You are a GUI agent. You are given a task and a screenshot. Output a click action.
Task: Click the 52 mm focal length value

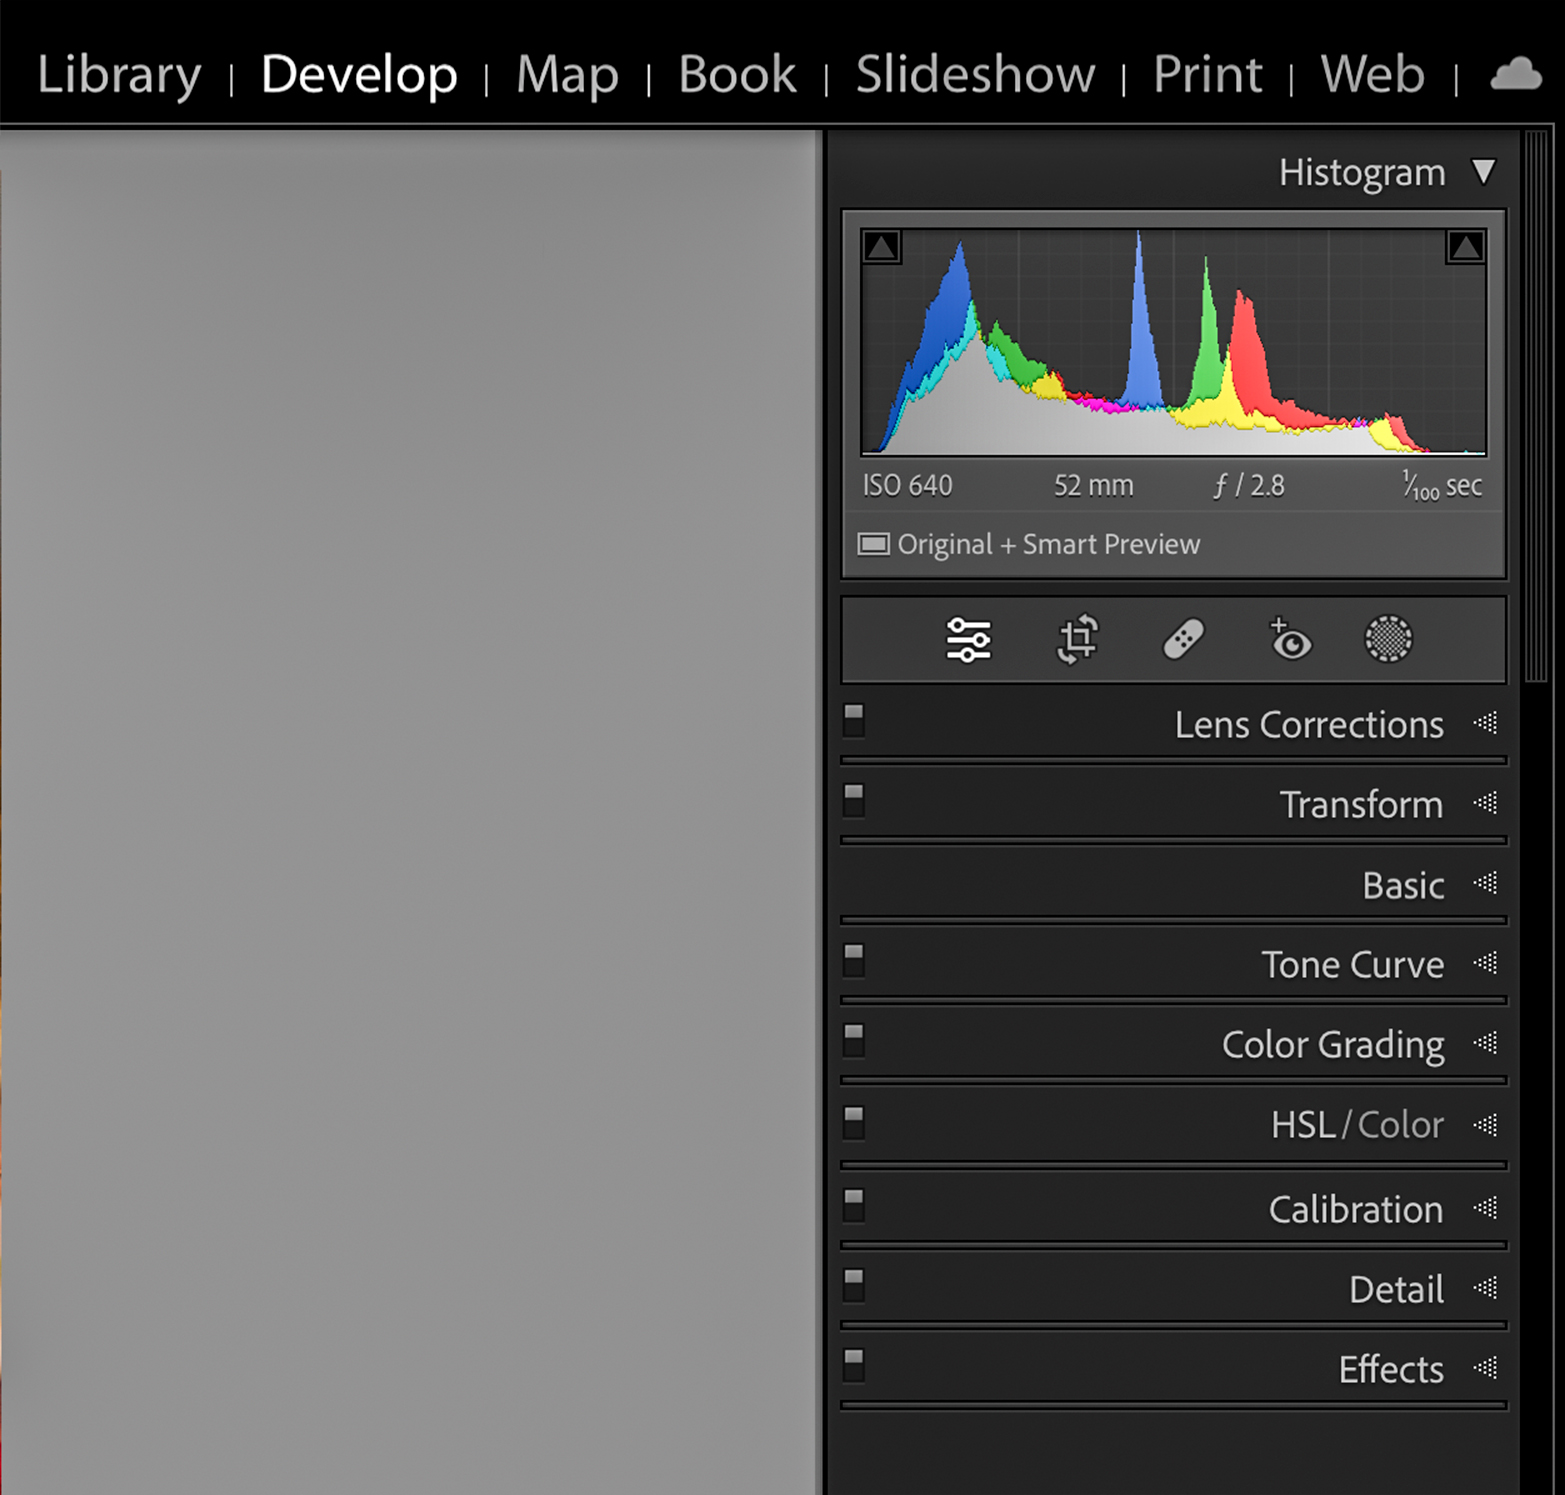pos(1093,486)
